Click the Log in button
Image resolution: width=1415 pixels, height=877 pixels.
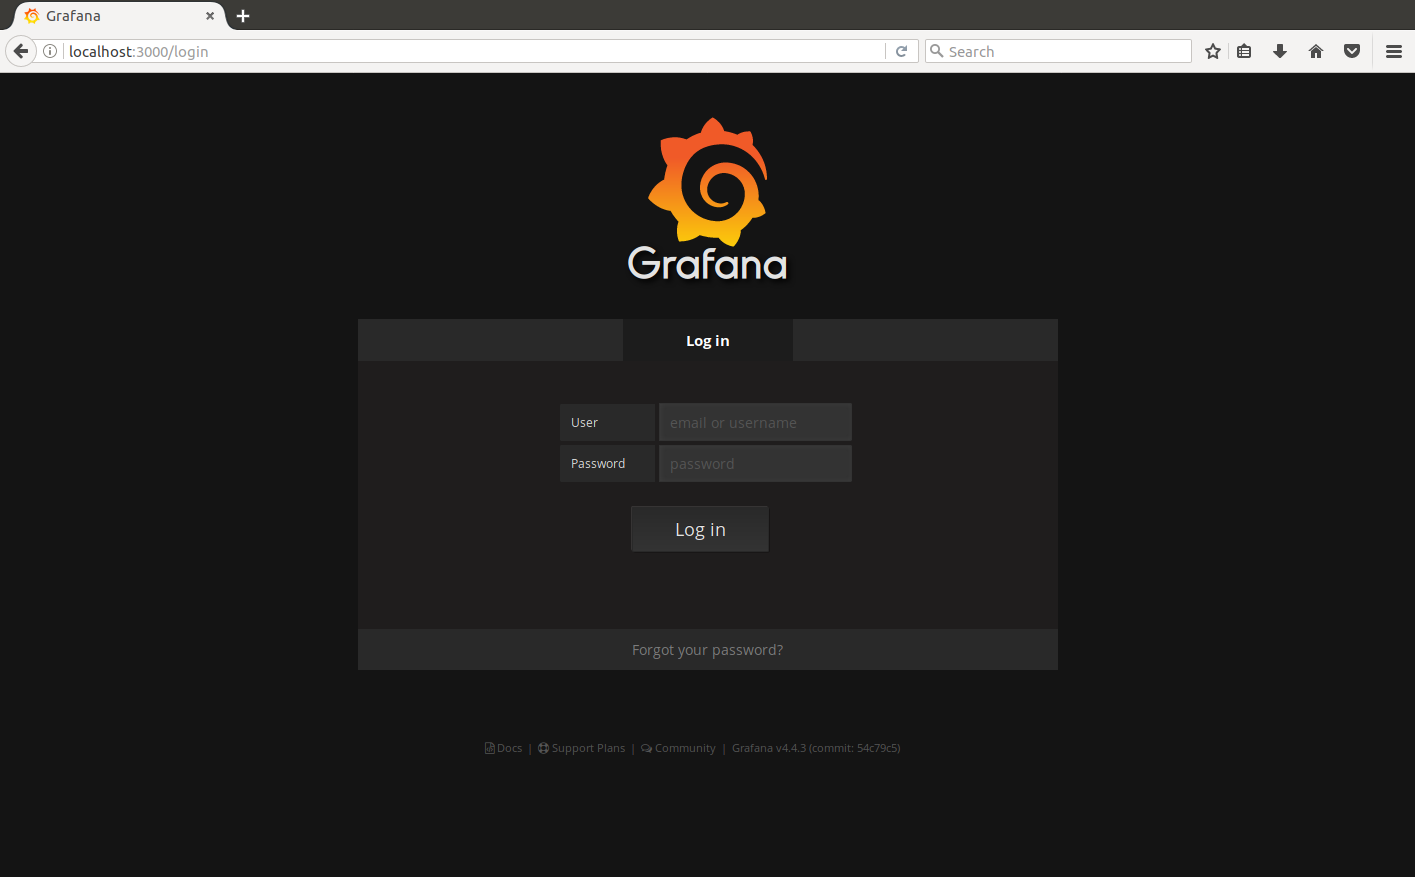tap(700, 529)
